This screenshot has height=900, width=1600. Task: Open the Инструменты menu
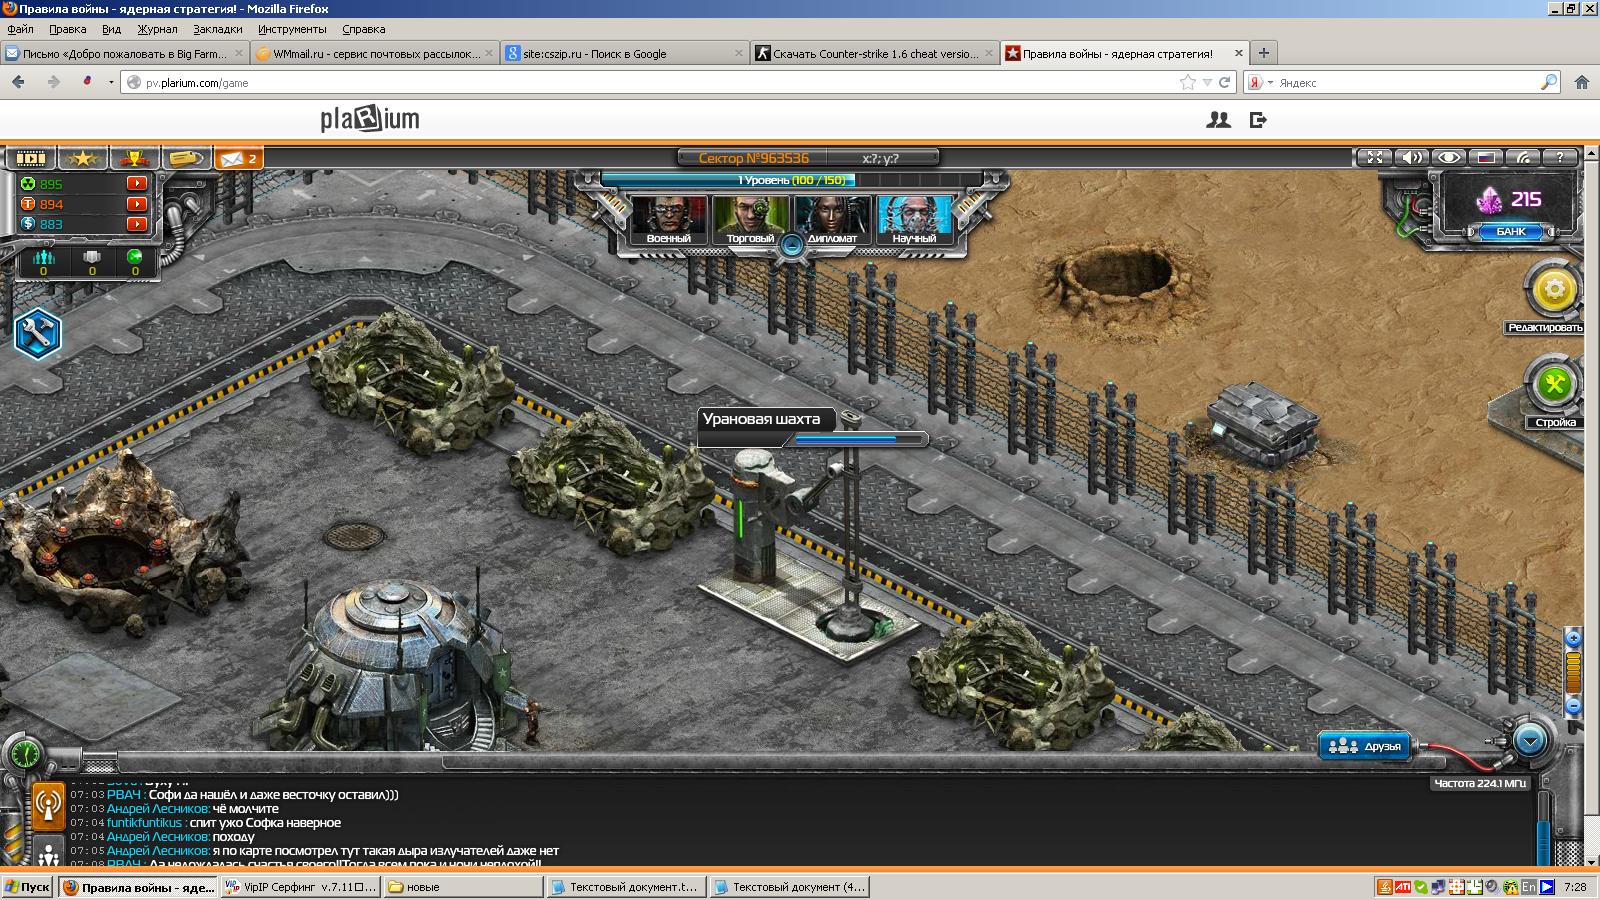click(292, 29)
